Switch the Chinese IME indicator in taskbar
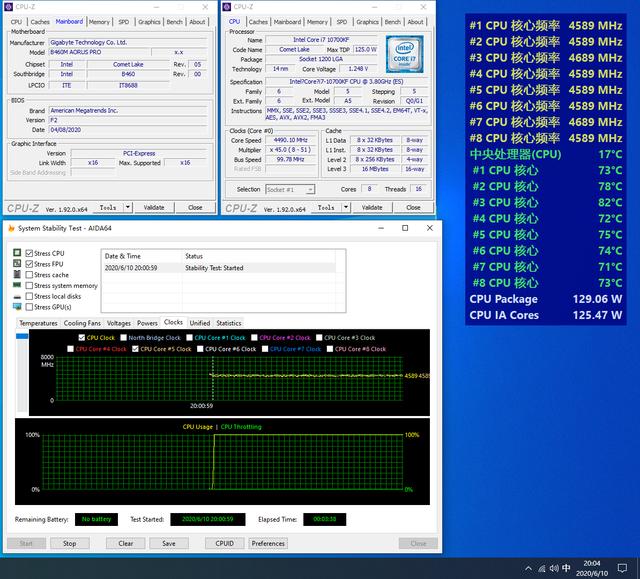 566,568
